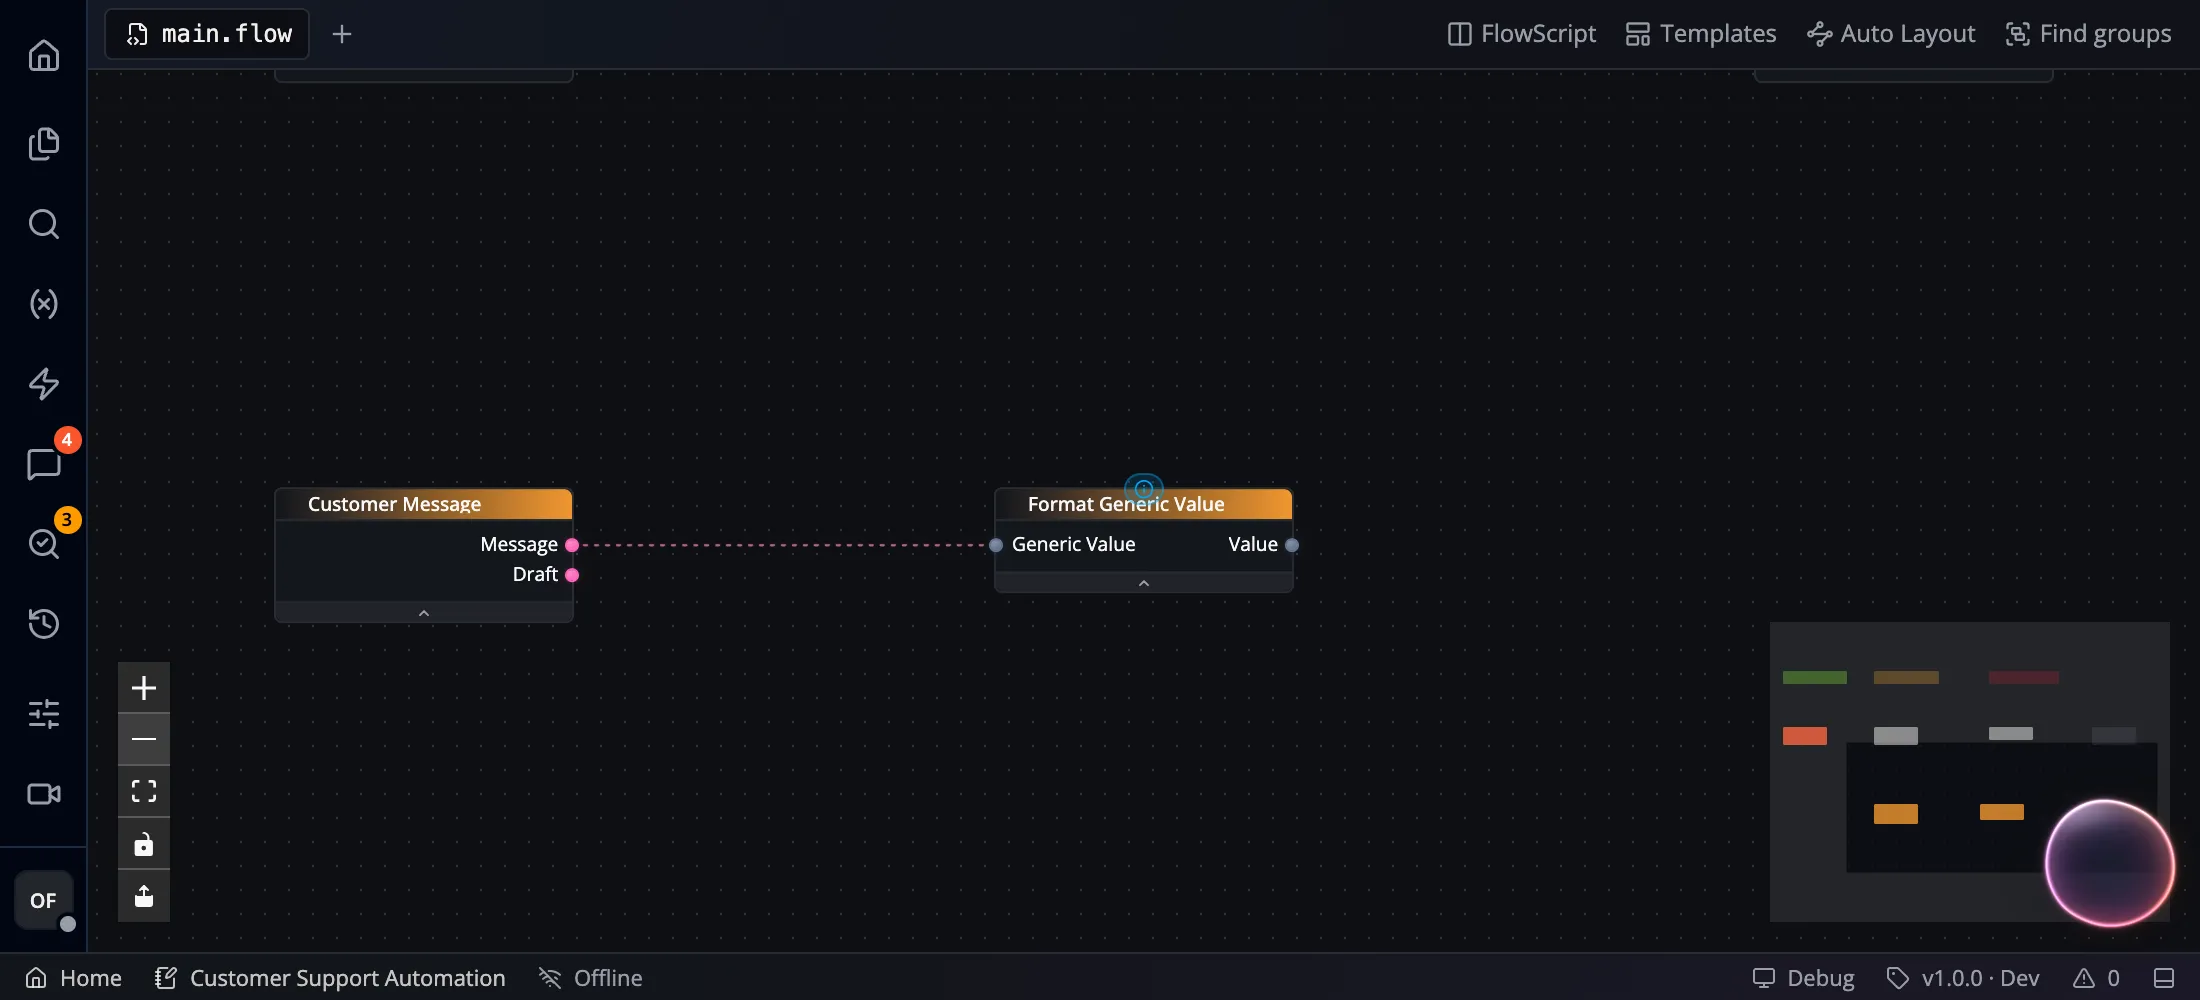Fit the canvas view to screen
Screen dimensions: 2200x1000
[144, 792]
